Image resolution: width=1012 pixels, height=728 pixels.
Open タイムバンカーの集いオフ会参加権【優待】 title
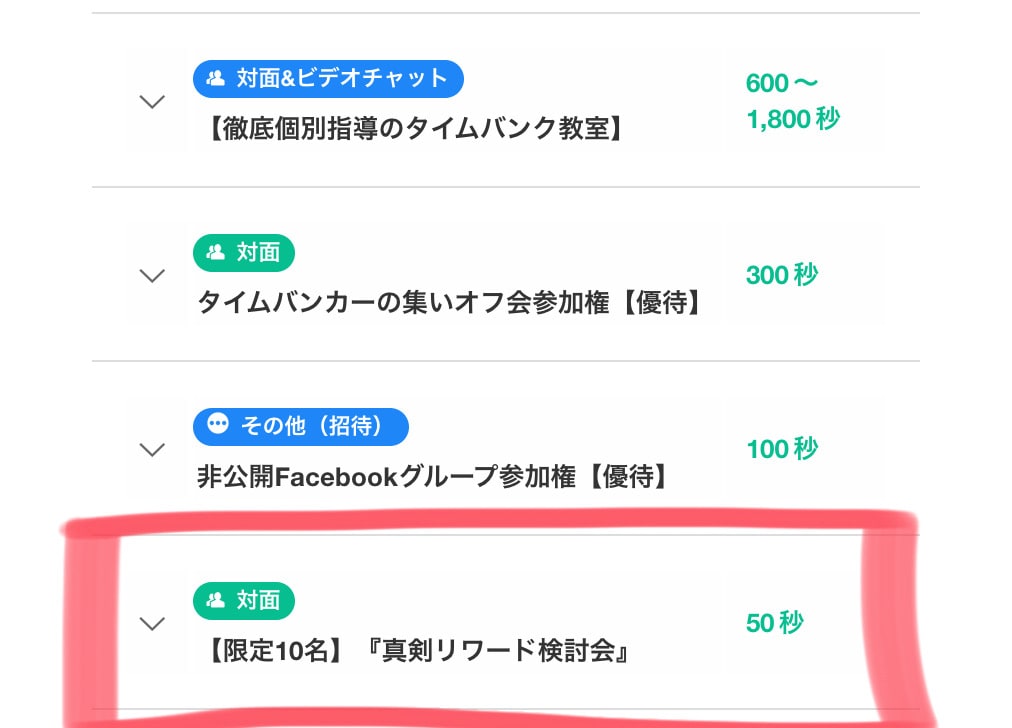(x=449, y=302)
